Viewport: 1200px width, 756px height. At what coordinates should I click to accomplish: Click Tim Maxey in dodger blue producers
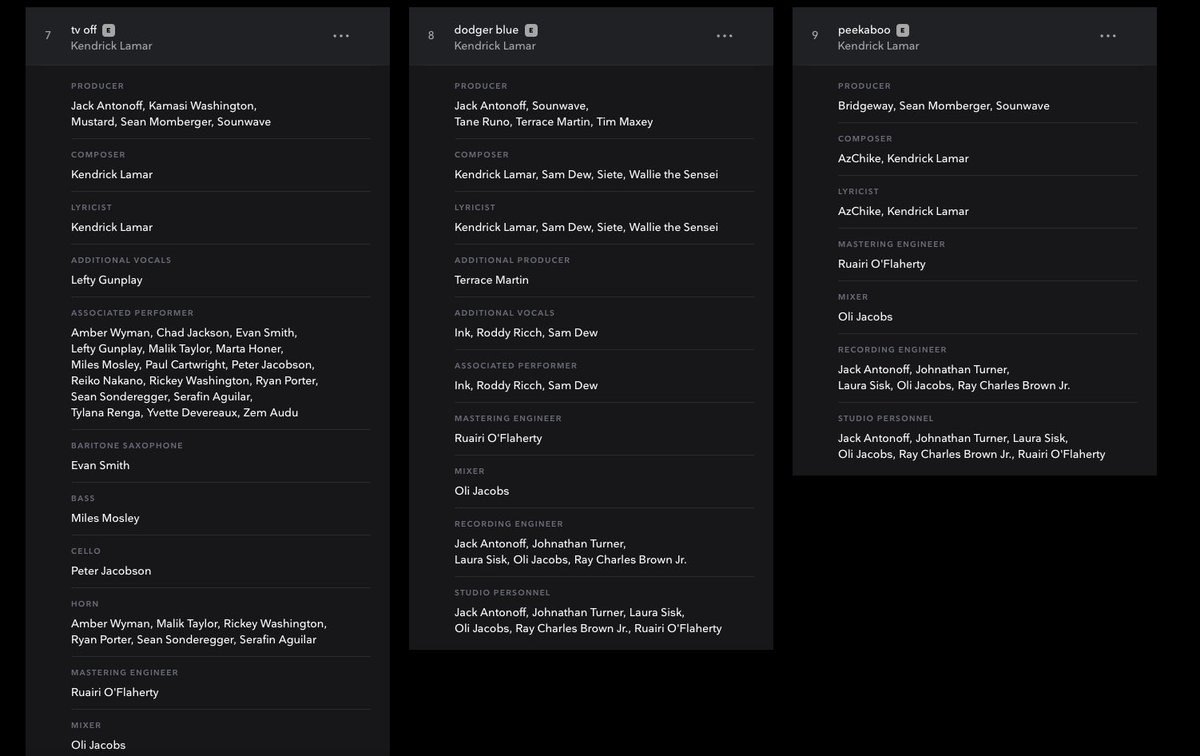[x=625, y=122]
